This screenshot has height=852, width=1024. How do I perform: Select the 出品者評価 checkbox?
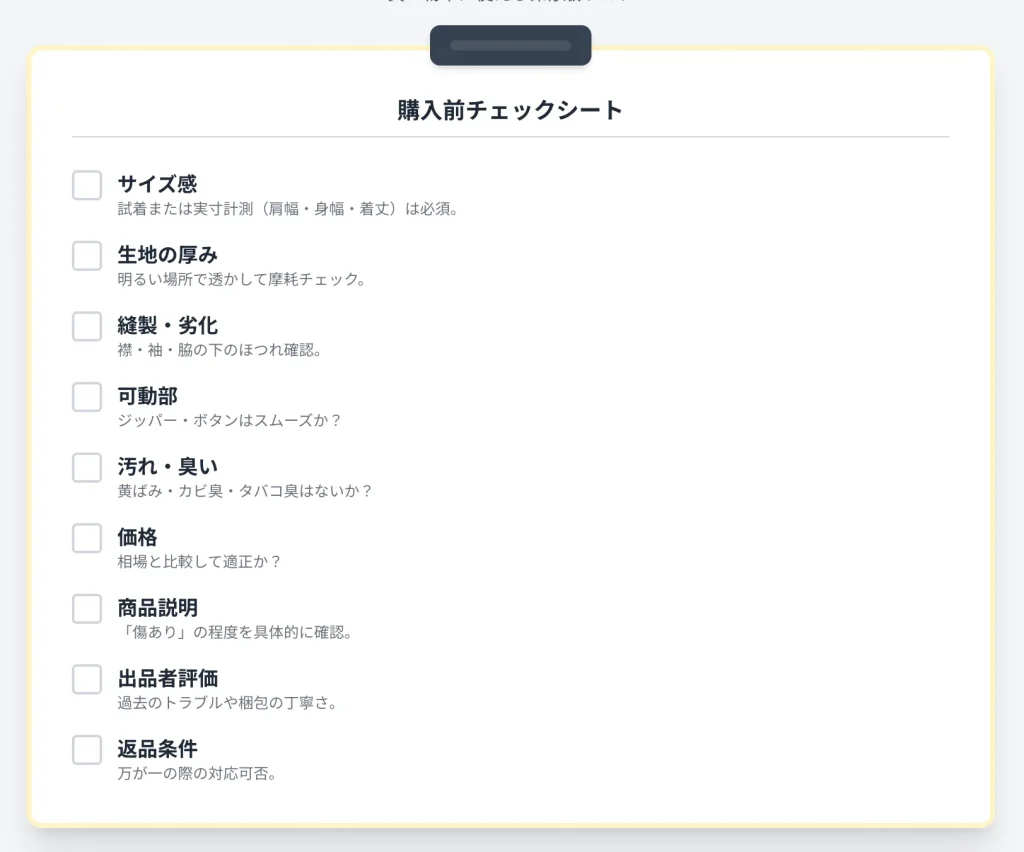point(87,679)
